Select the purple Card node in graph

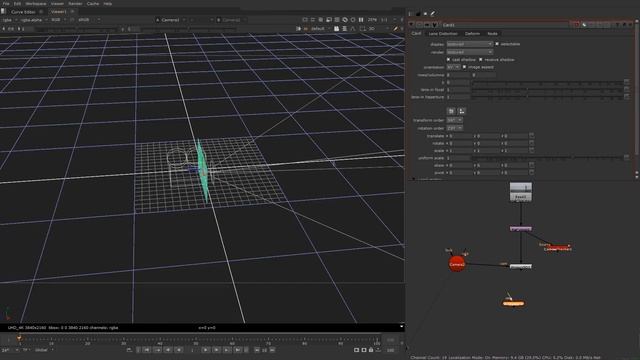pos(520,229)
